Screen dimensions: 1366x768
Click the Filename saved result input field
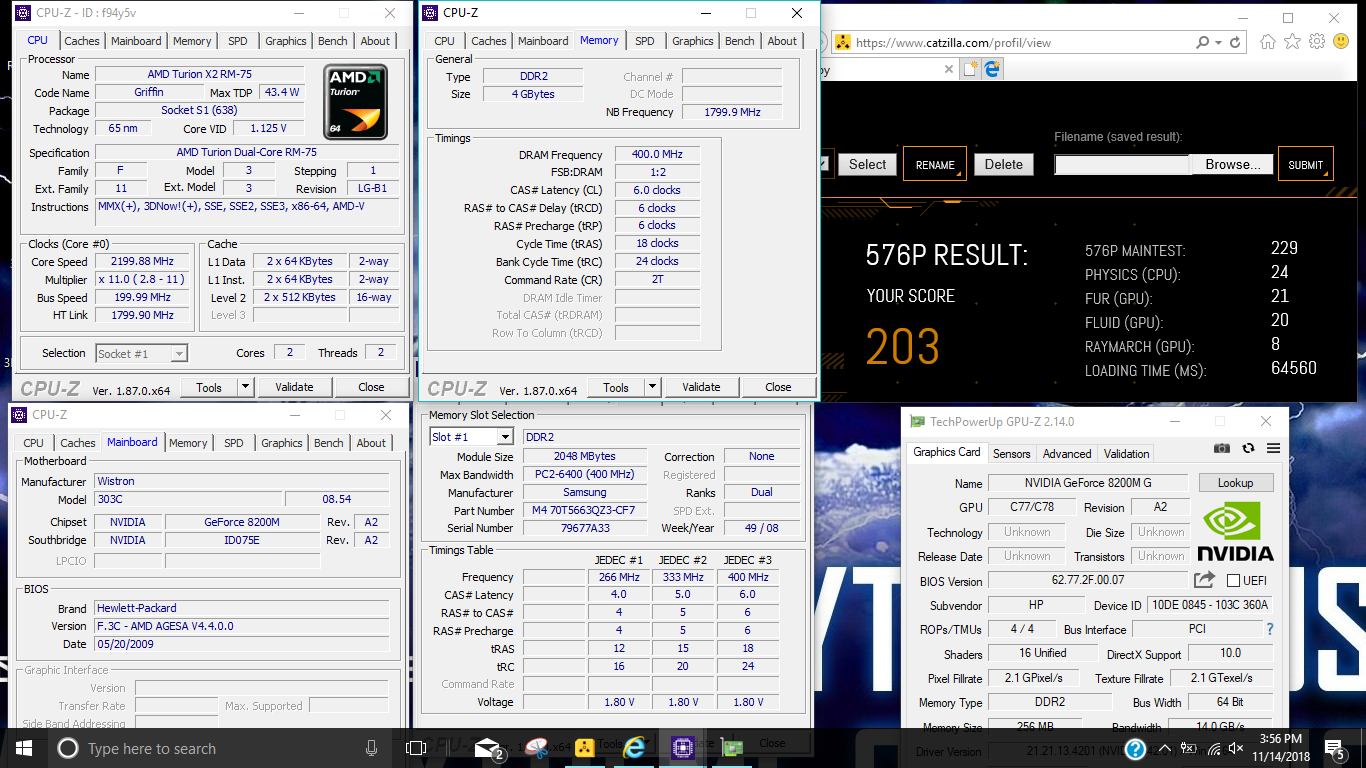pyautogui.click(x=1122, y=164)
